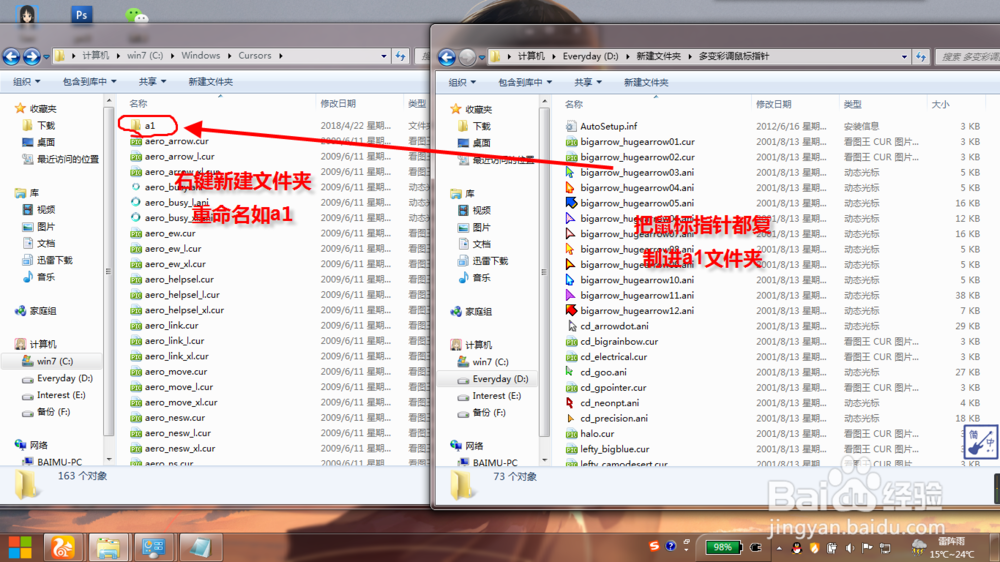Select bigarrow_hugearrow05.ani cursor icon

[x=571, y=203]
